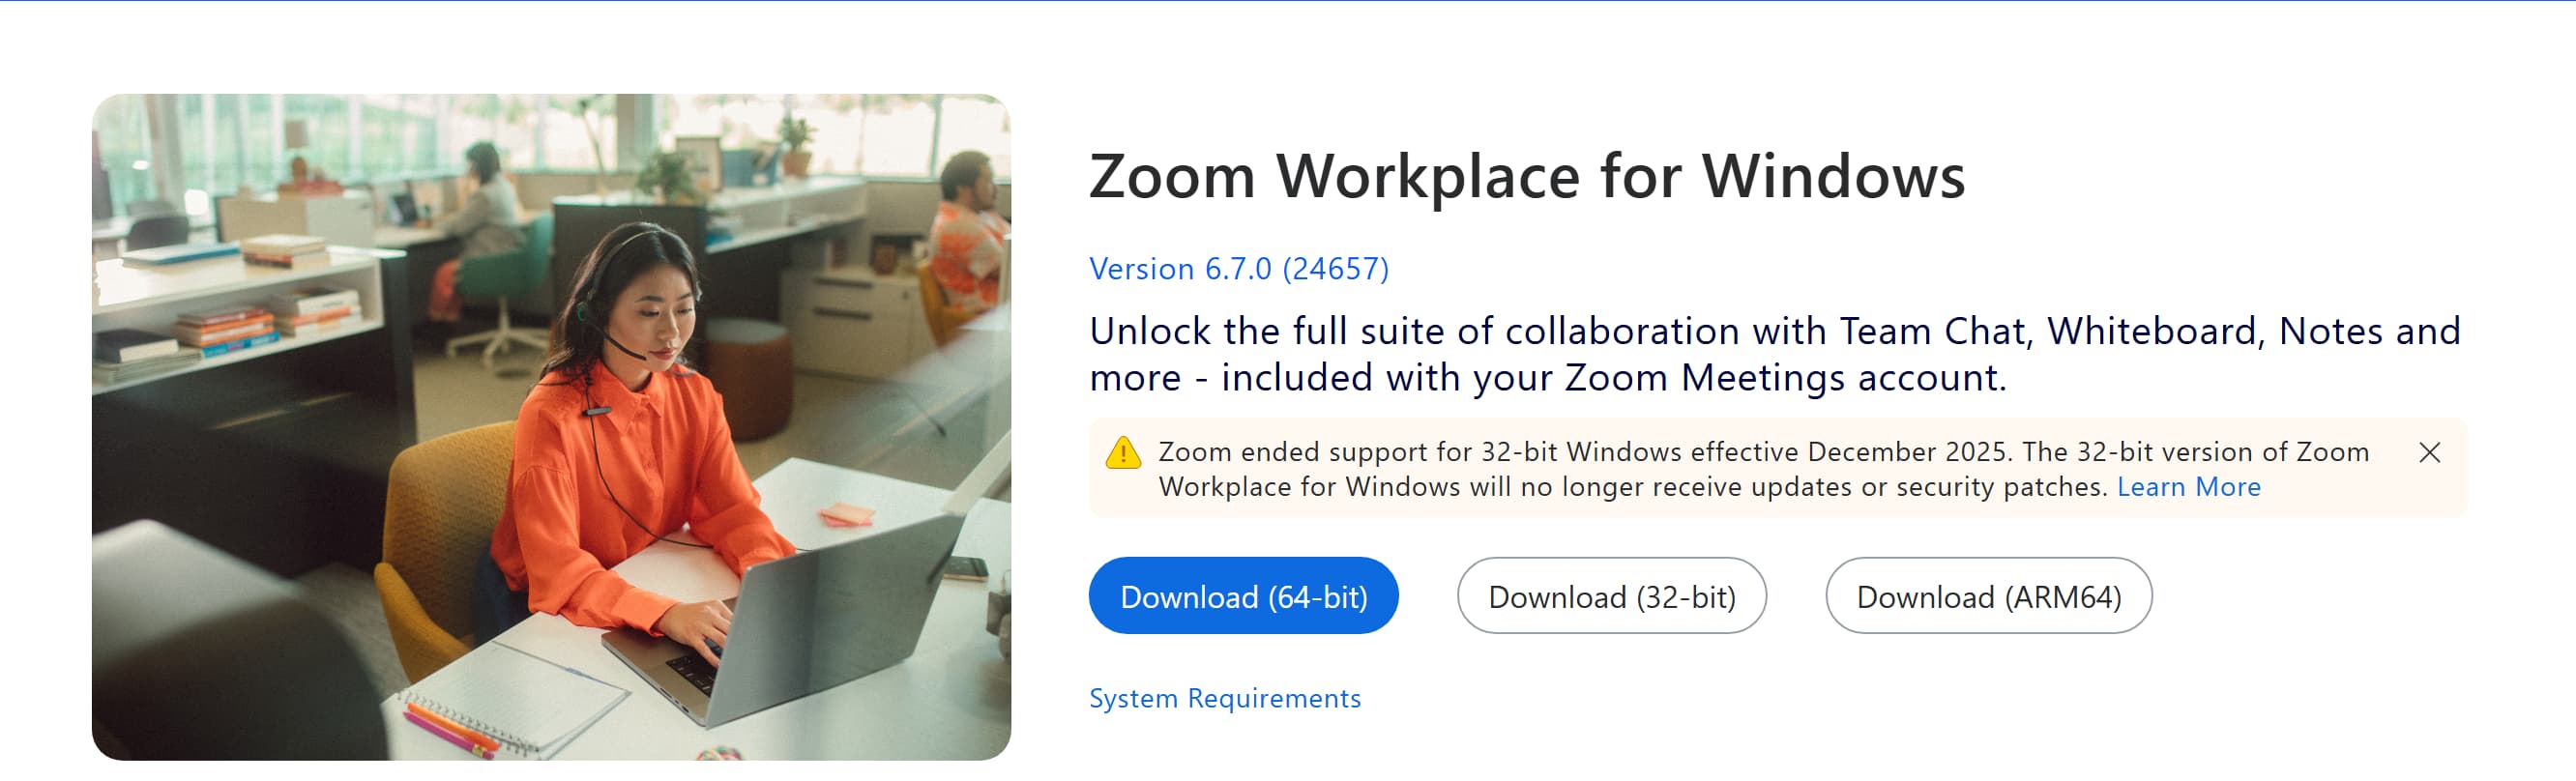Click the red bar at the top
The image size is (2576, 781).
pos(1288,4)
